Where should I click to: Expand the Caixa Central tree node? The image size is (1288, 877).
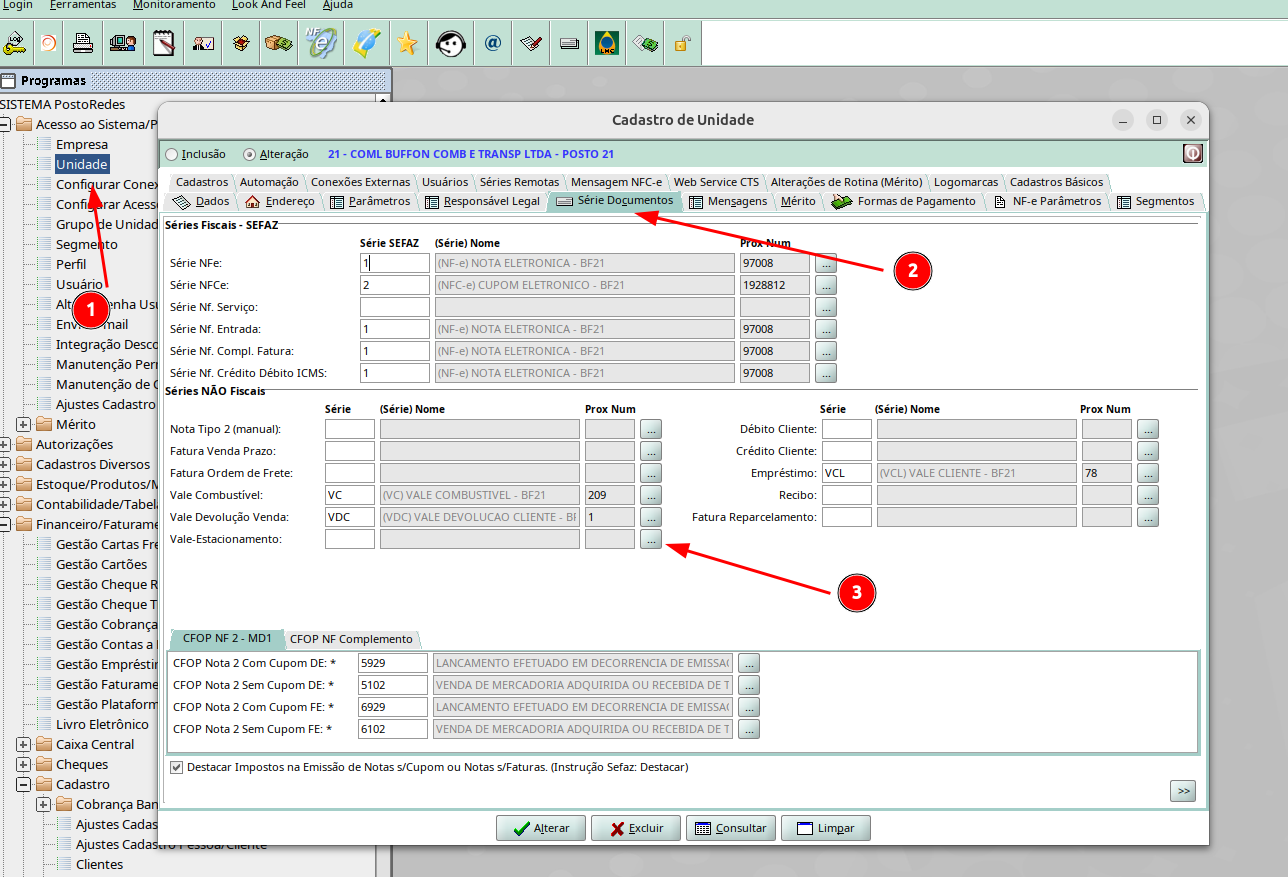pyautogui.click(x=23, y=744)
